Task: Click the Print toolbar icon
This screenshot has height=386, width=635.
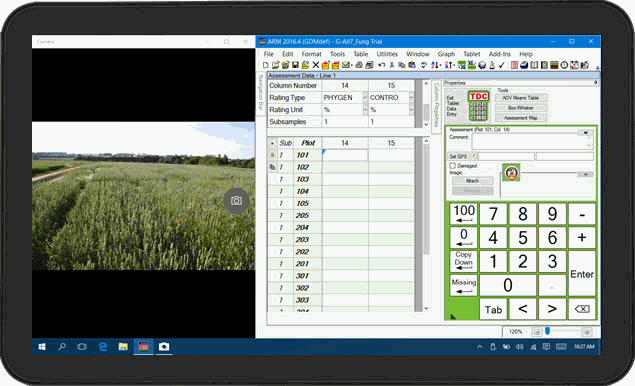Action: pyautogui.click(x=359, y=65)
